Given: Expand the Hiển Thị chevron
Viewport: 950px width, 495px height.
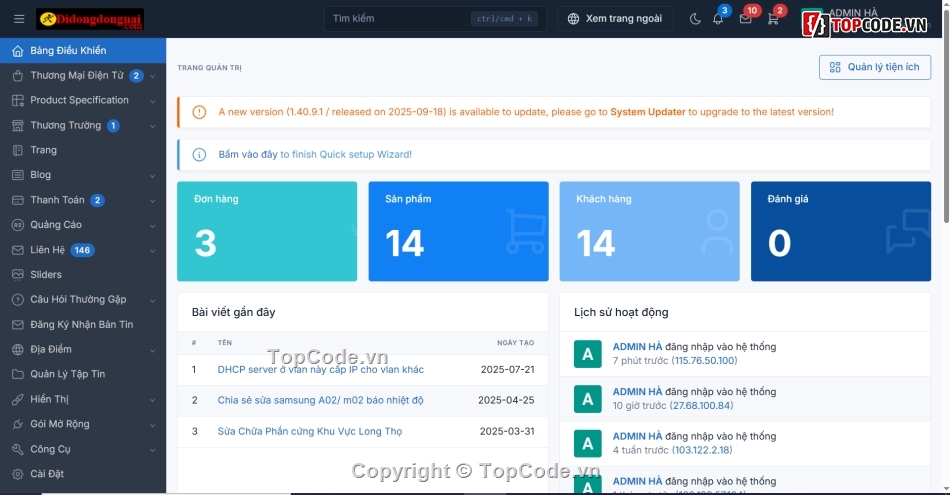Looking at the screenshot, I should point(153,400).
